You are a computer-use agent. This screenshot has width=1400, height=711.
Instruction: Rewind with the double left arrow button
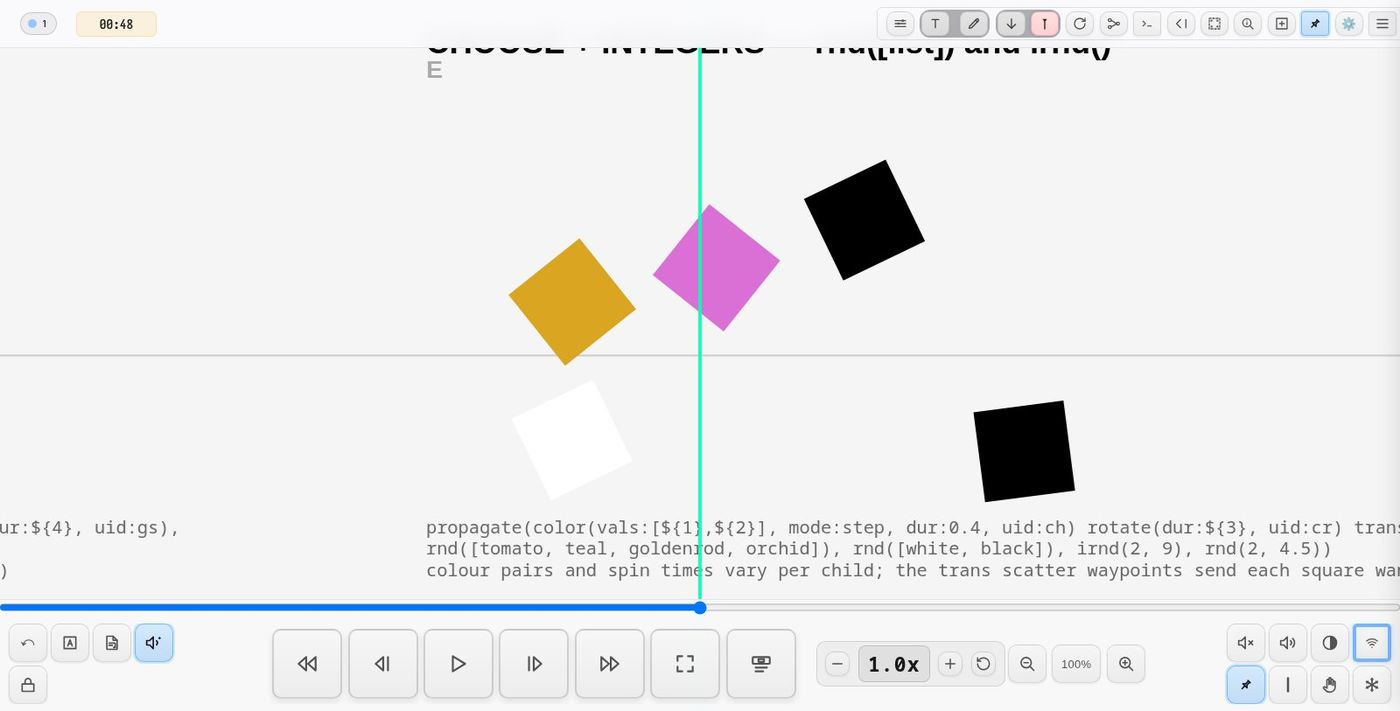307,664
